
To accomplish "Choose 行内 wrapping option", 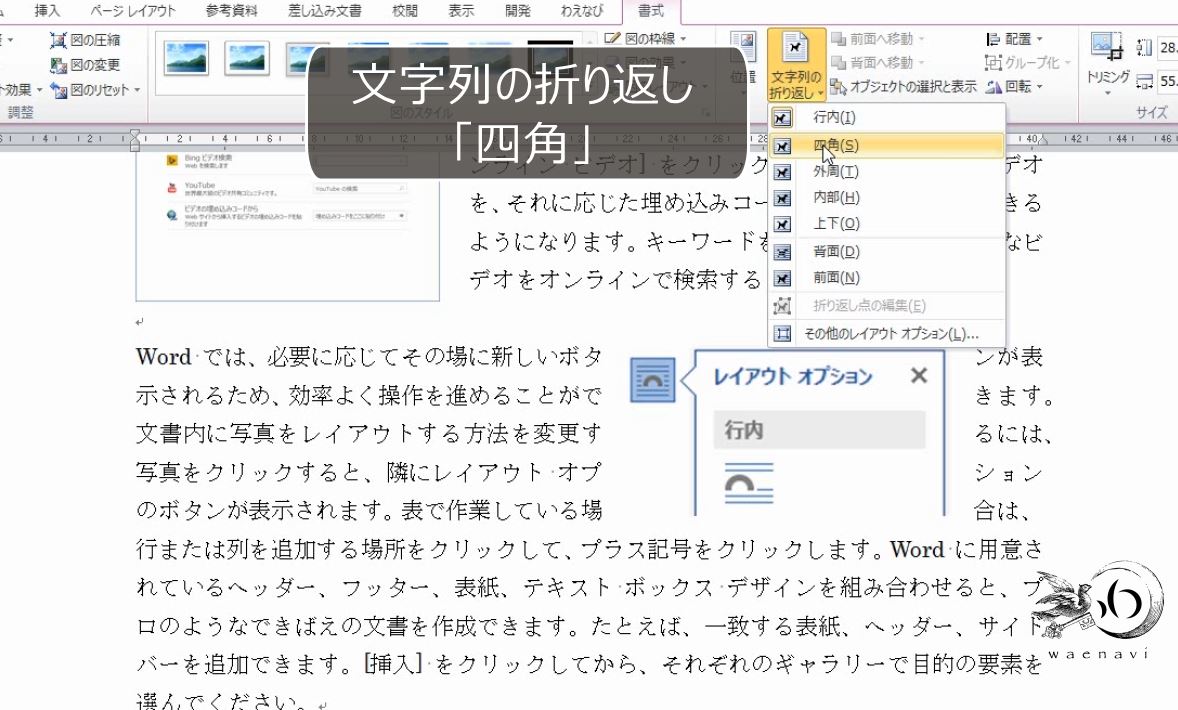I will [887, 117].
